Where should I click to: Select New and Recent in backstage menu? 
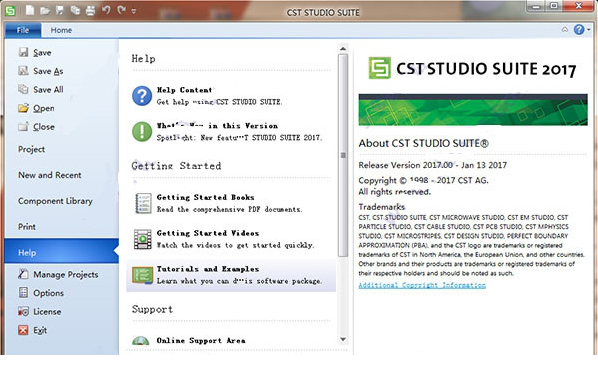(x=50, y=175)
